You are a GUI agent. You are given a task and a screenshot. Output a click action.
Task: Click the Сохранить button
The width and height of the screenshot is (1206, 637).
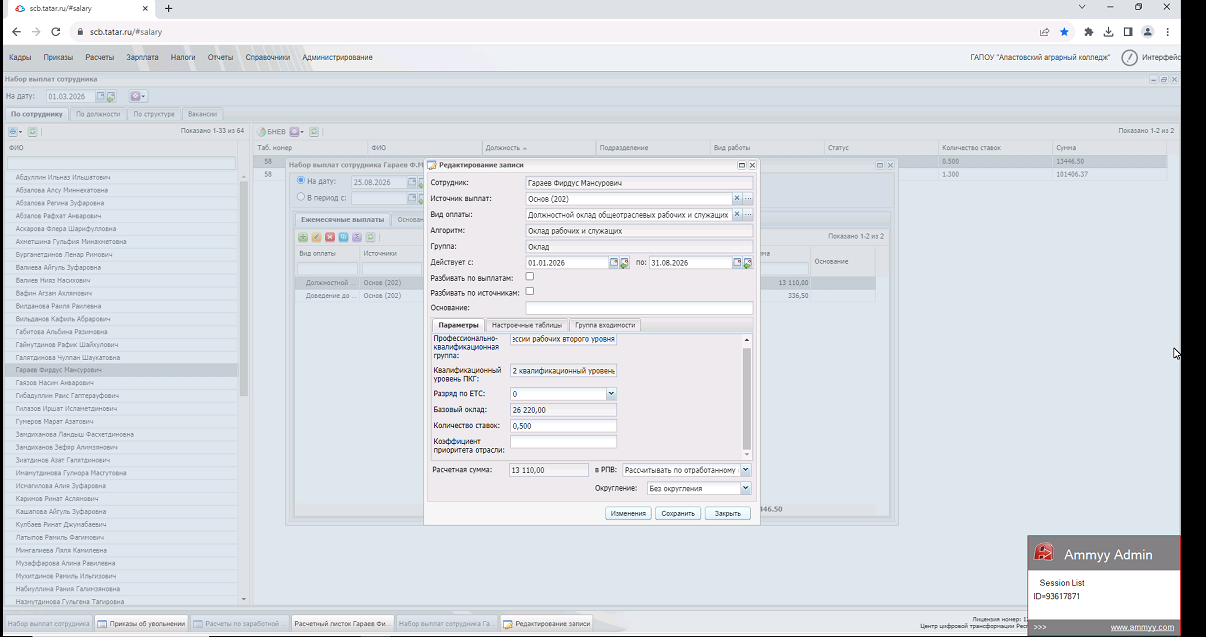tap(678, 513)
